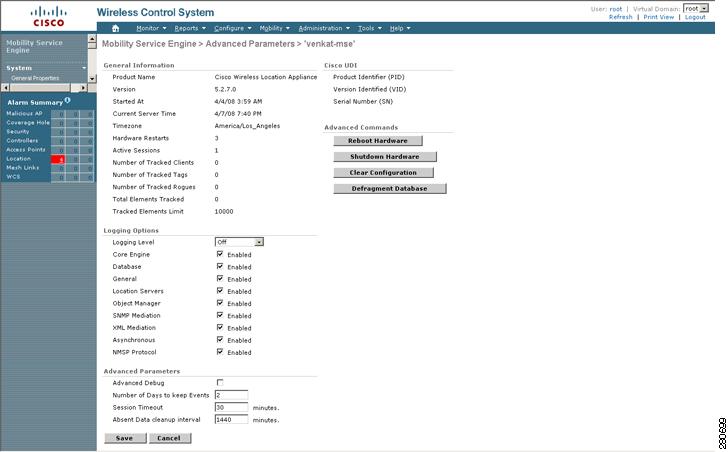Open the Logging Level dropdown
Screen dimensions: 728x452
[x=239, y=242]
